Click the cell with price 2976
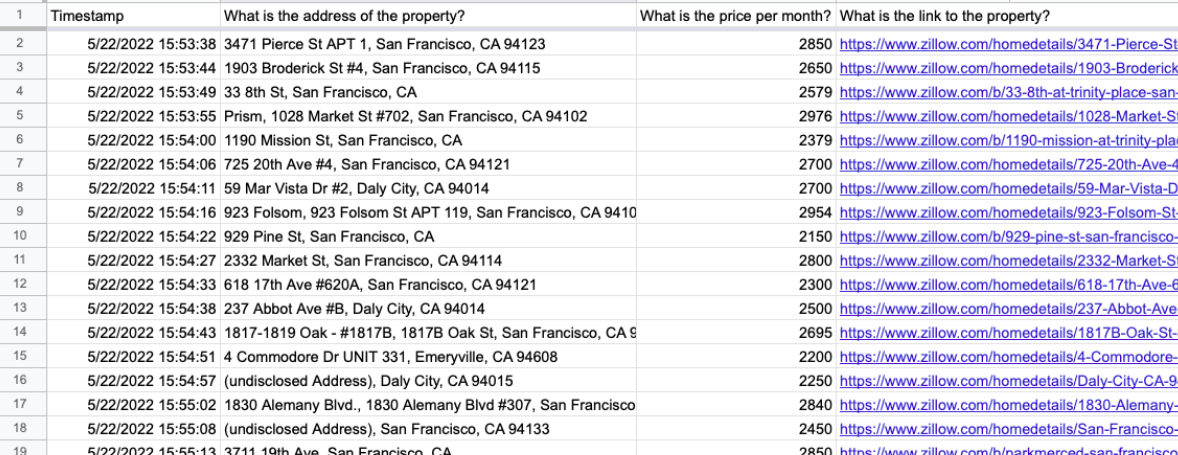 pyautogui.click(x=736, y=116)
